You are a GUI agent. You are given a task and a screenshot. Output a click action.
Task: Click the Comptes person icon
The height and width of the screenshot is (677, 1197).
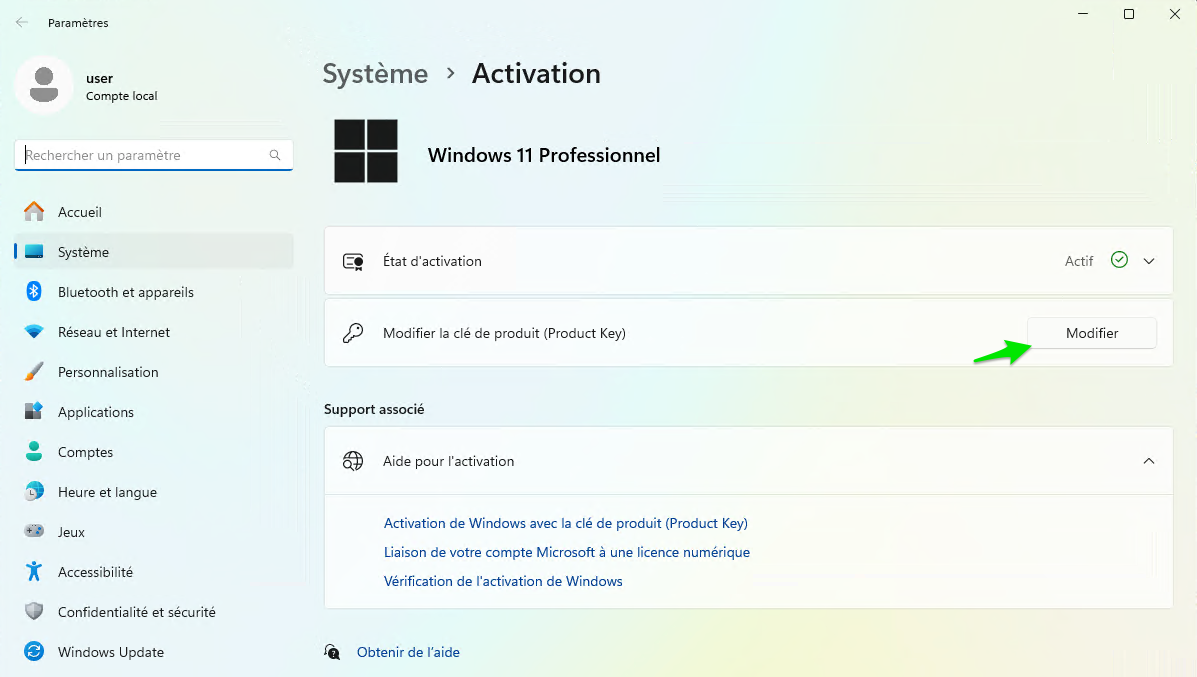[x=34, y=451]
